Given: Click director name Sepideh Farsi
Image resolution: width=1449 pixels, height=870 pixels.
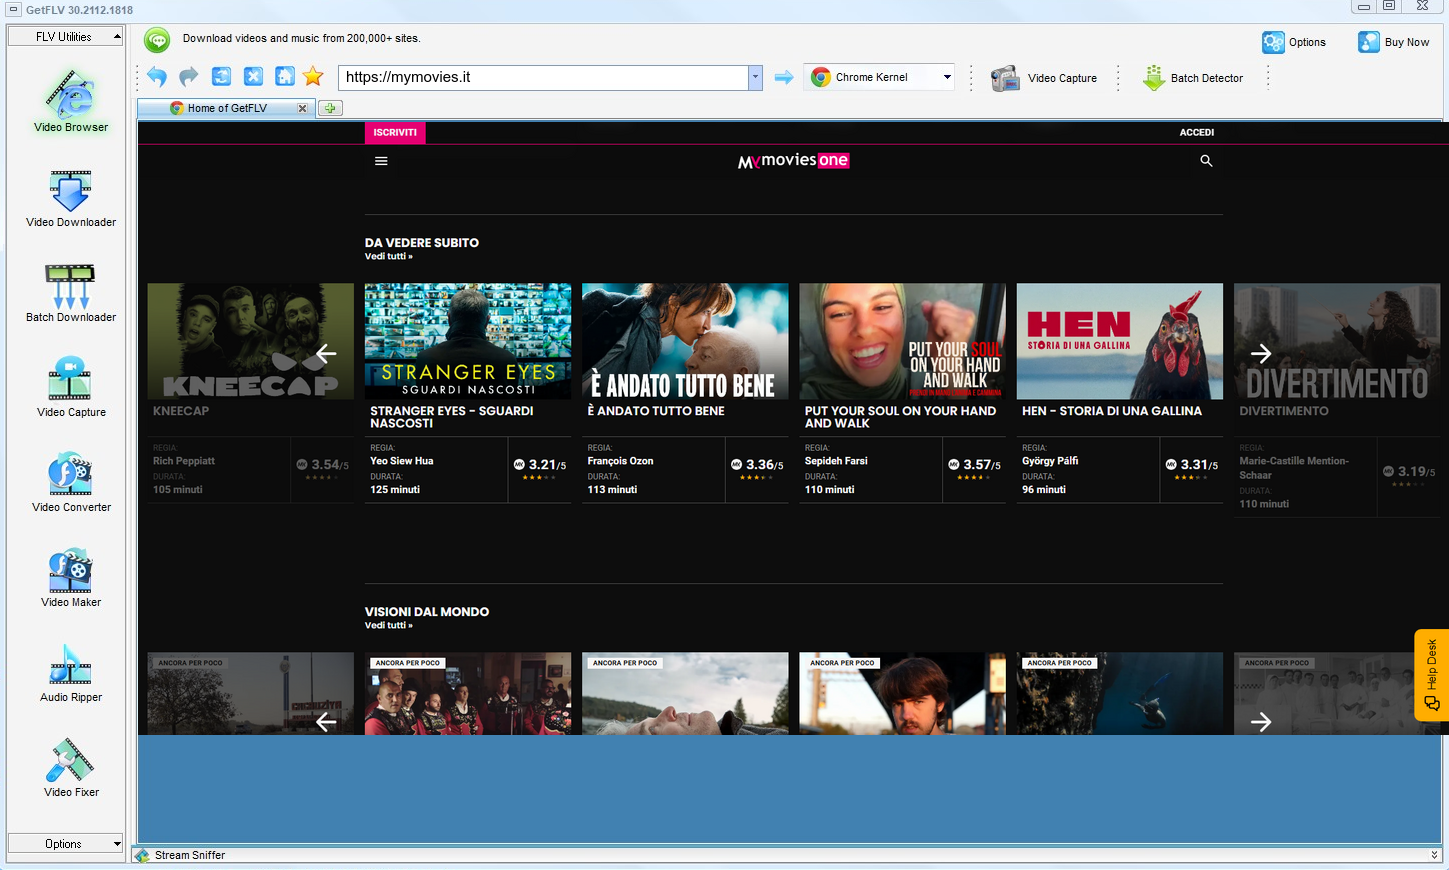Looking at the screenshot, I should click(x=836, y=461).
